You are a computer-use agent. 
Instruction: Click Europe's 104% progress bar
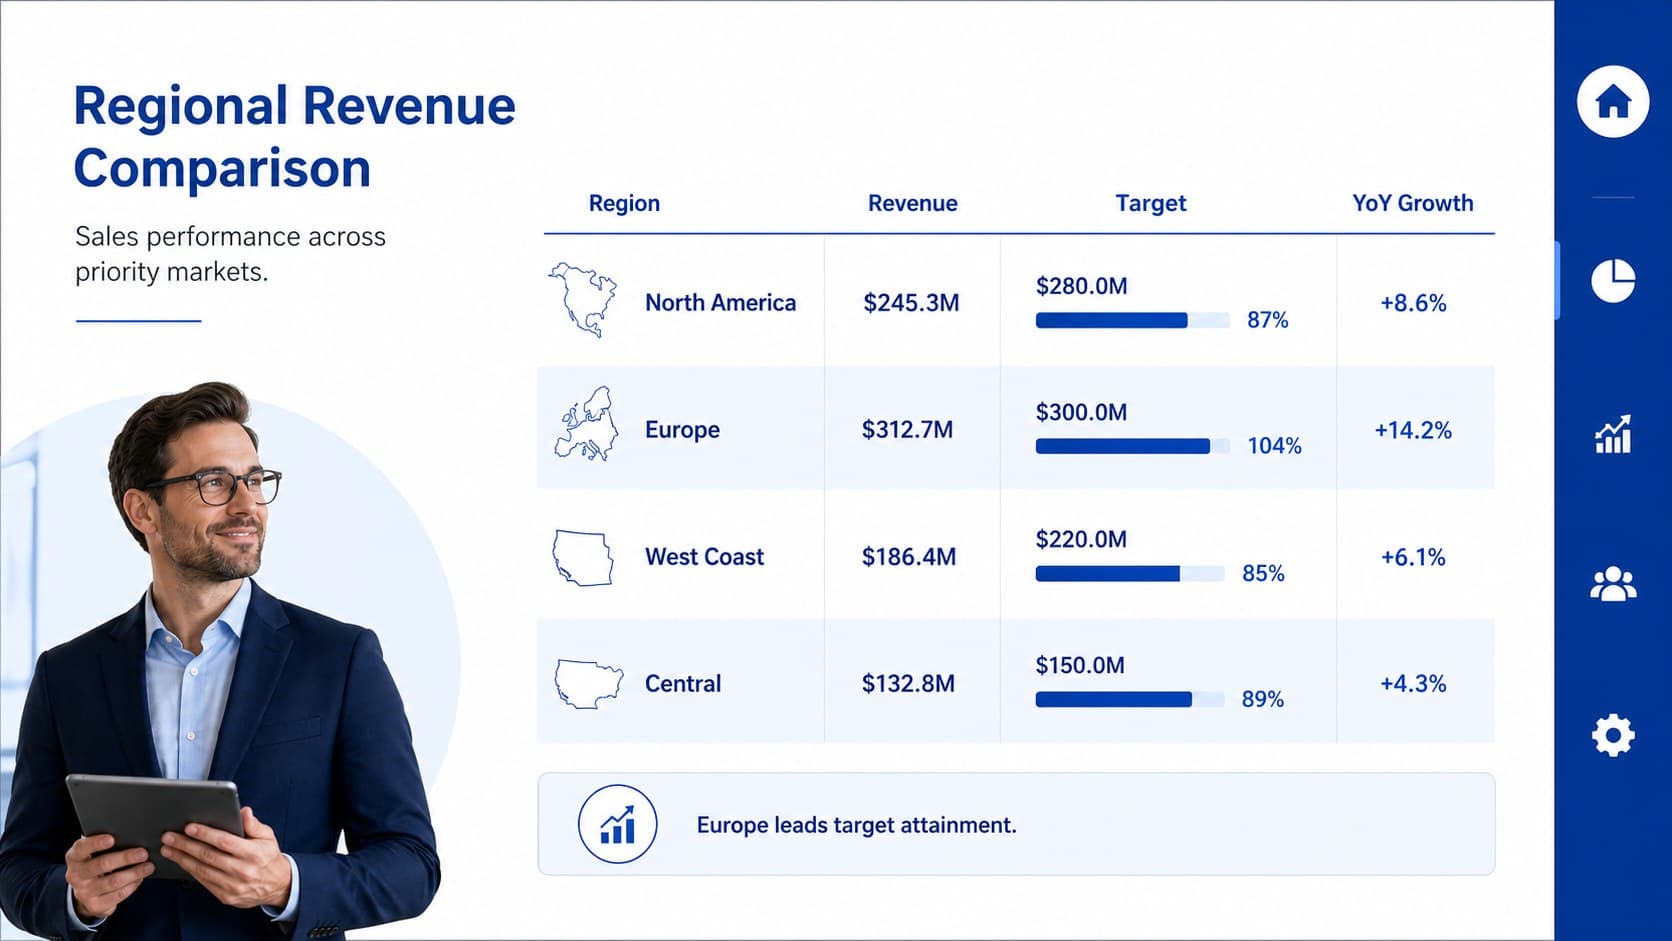[1132, 446]
